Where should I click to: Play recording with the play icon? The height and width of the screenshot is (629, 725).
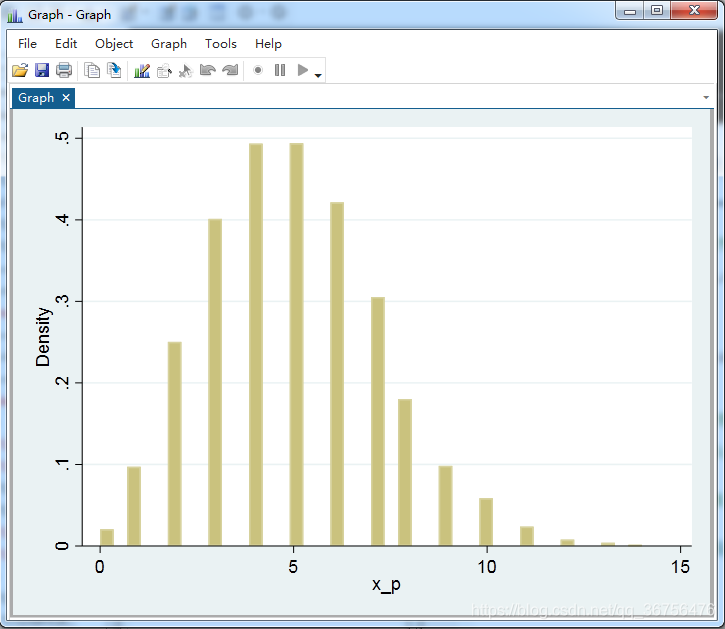point(303,70)
